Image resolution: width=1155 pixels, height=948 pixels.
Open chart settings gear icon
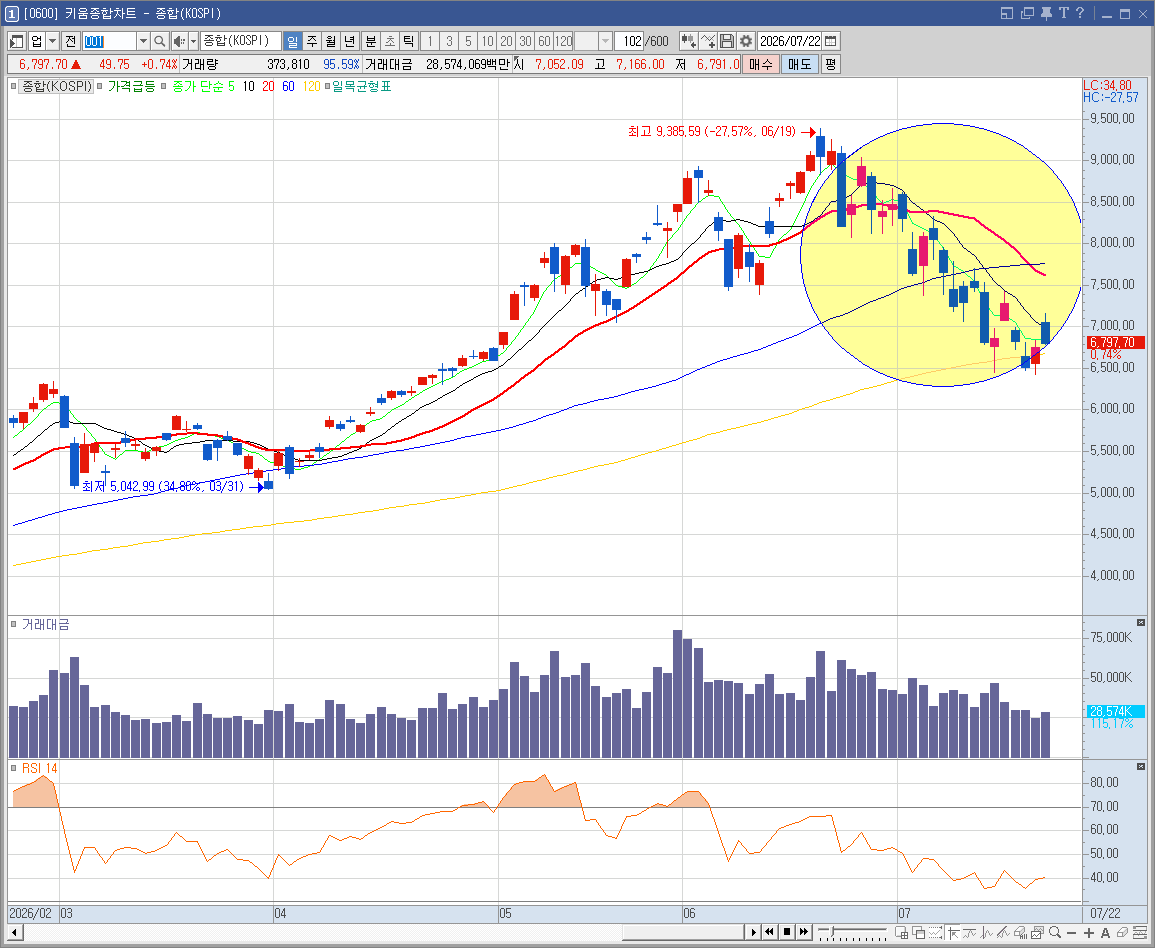745,41
